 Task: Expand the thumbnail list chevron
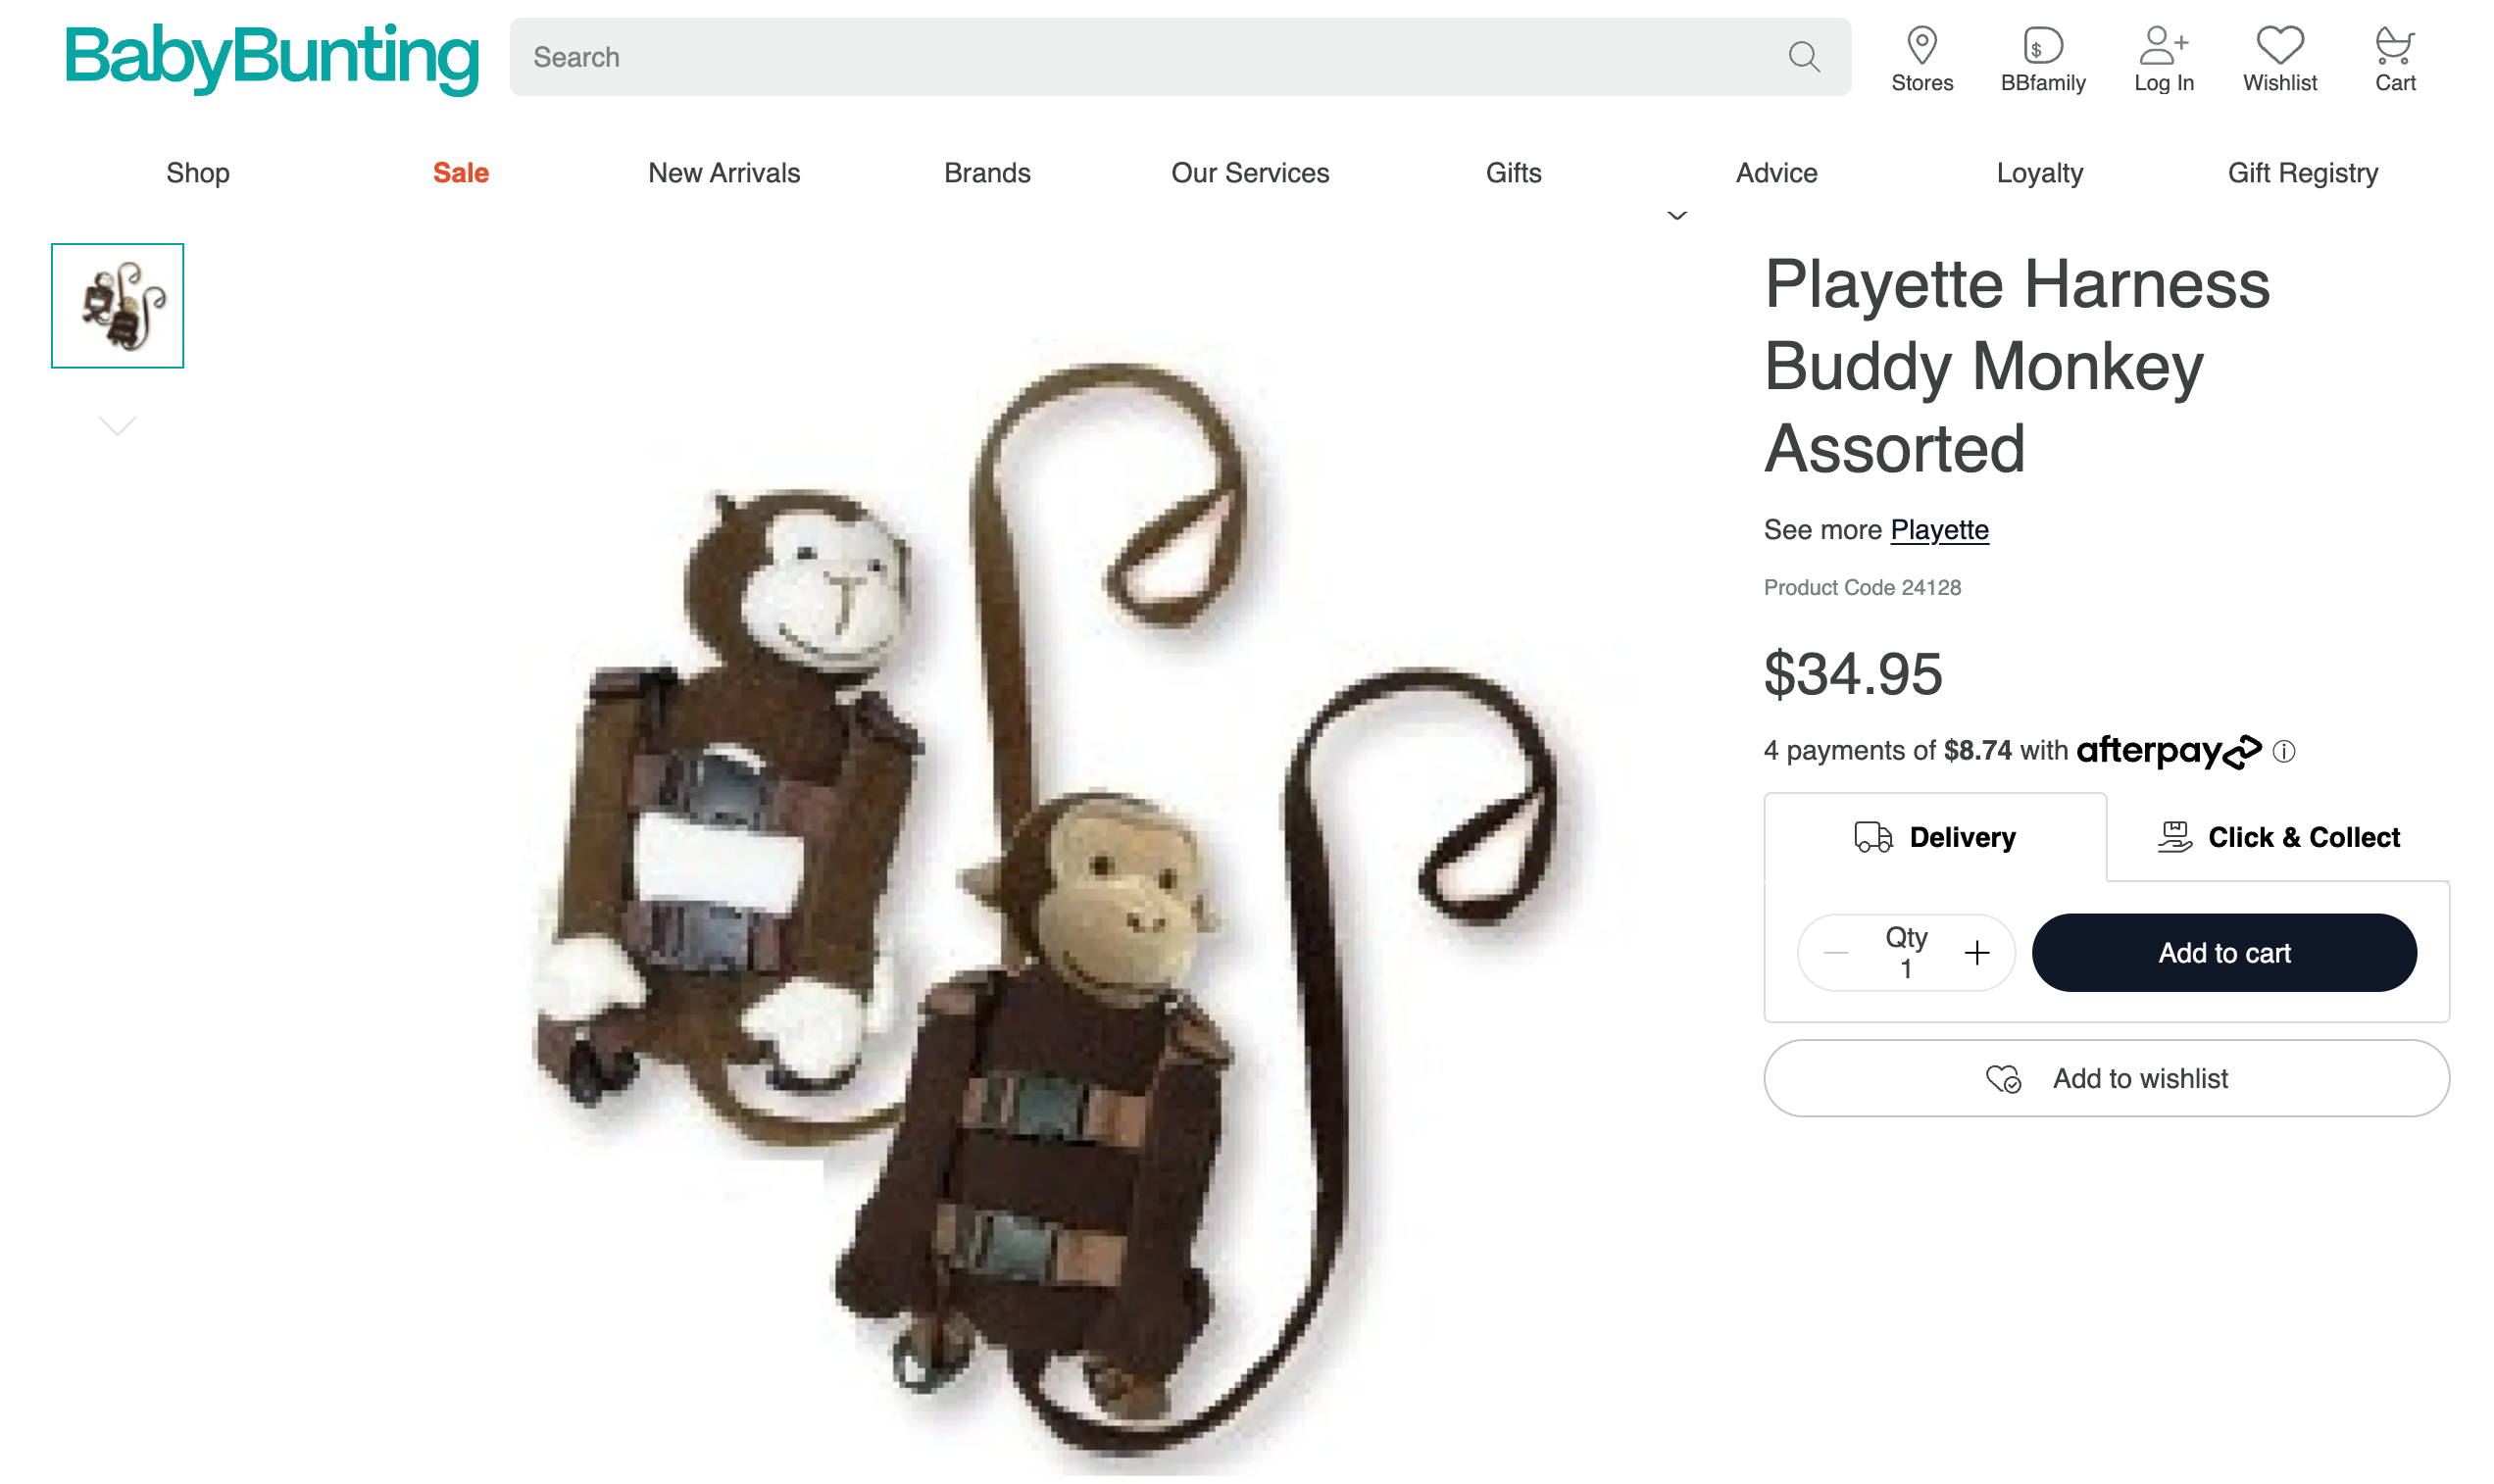[118, 426]
